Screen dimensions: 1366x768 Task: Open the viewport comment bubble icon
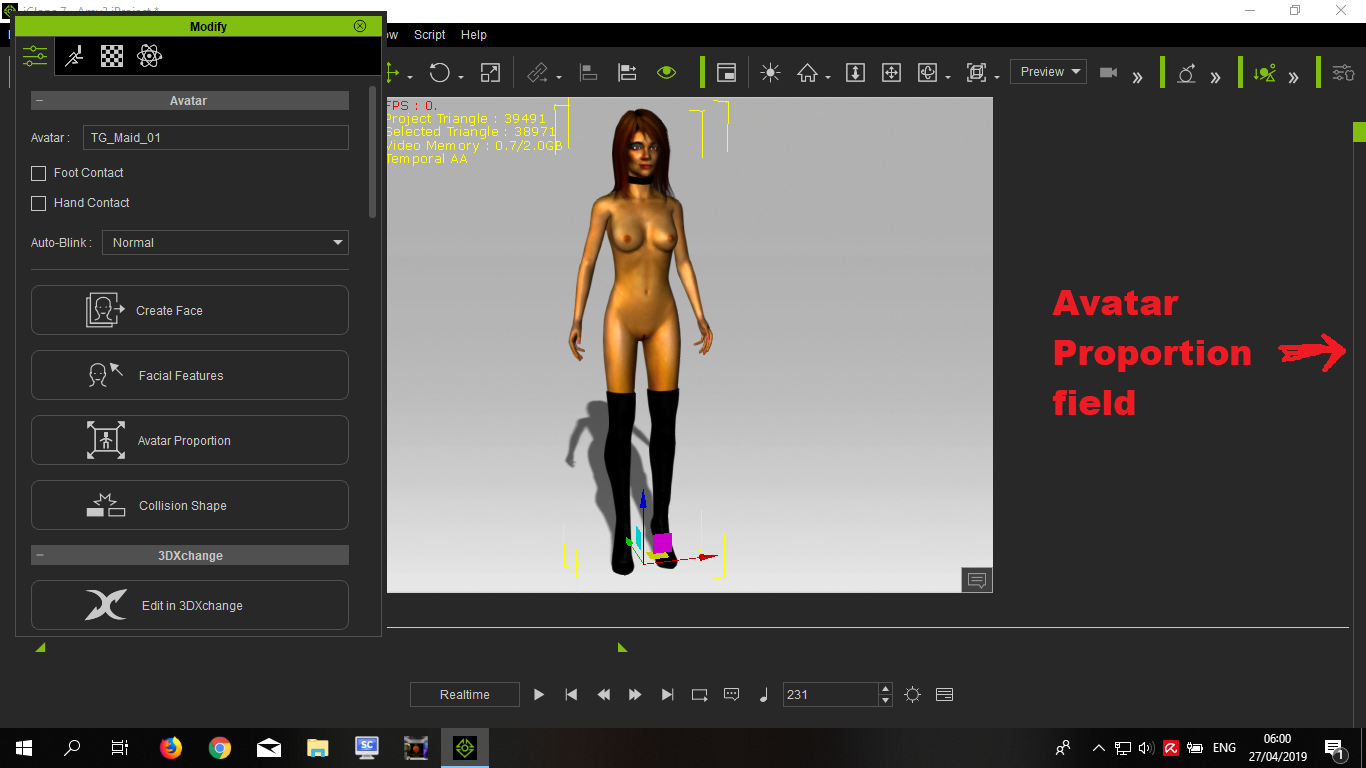977,580
